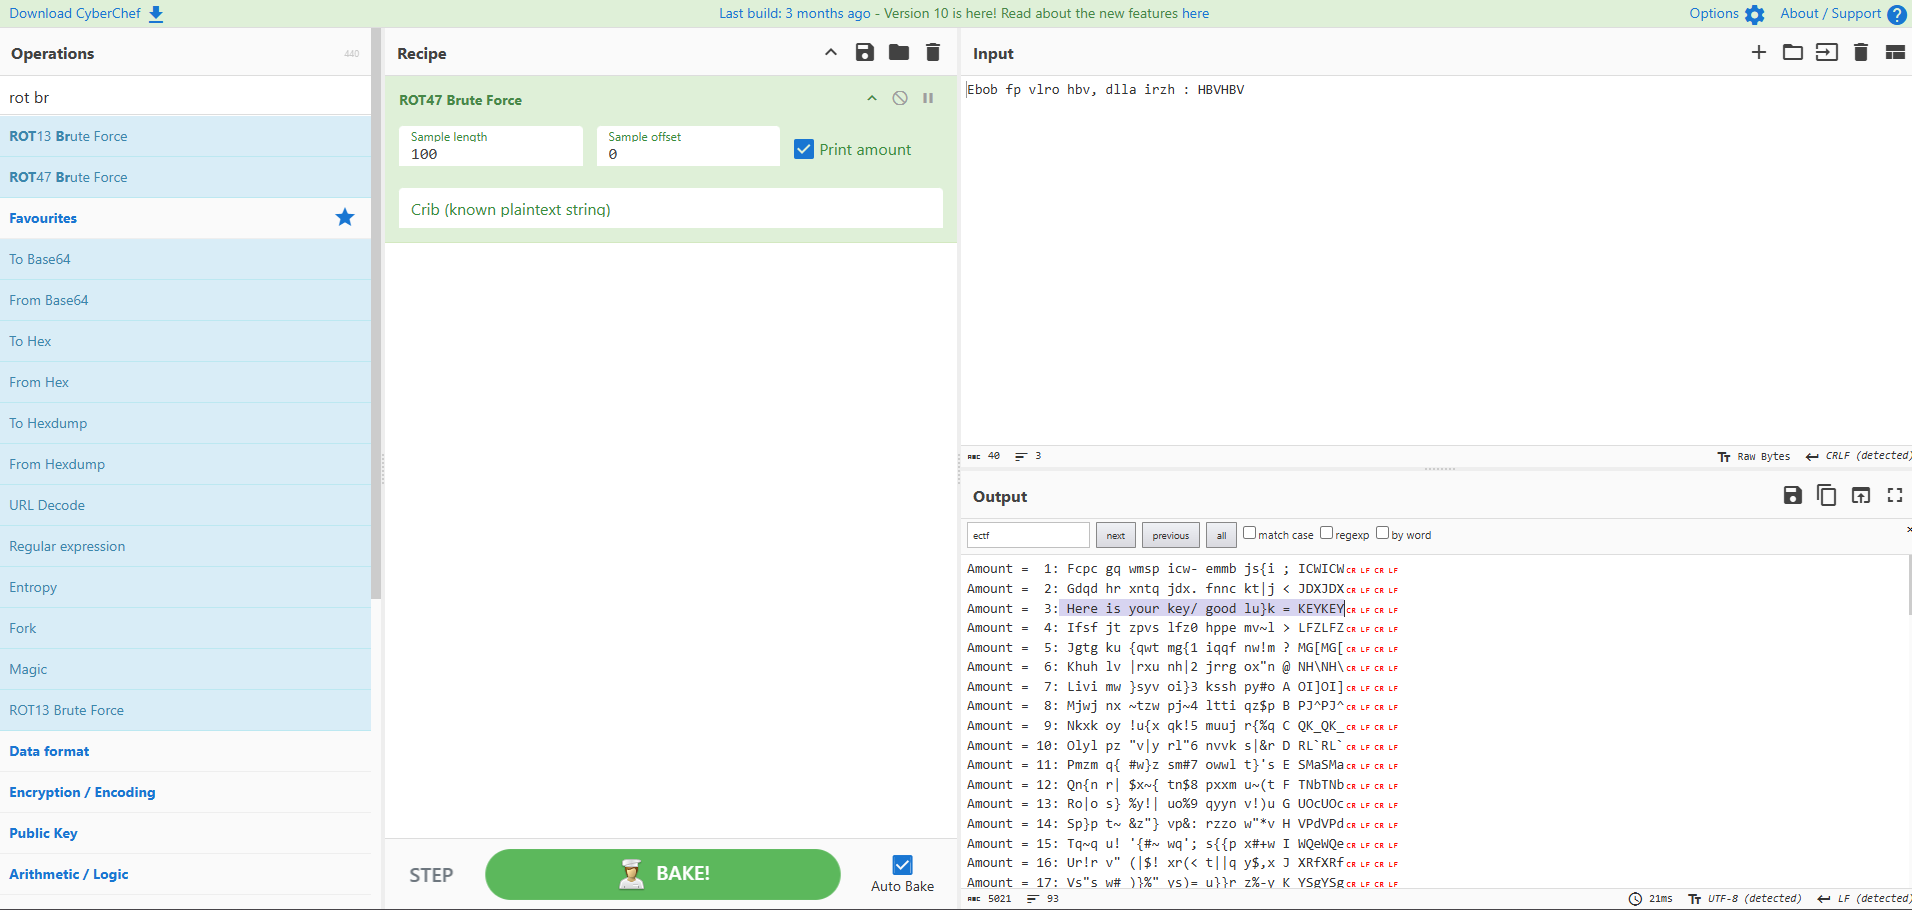This screenshot has width=1912, height=910.
Task: Select To Base64 operation
Action: [185, 259]
